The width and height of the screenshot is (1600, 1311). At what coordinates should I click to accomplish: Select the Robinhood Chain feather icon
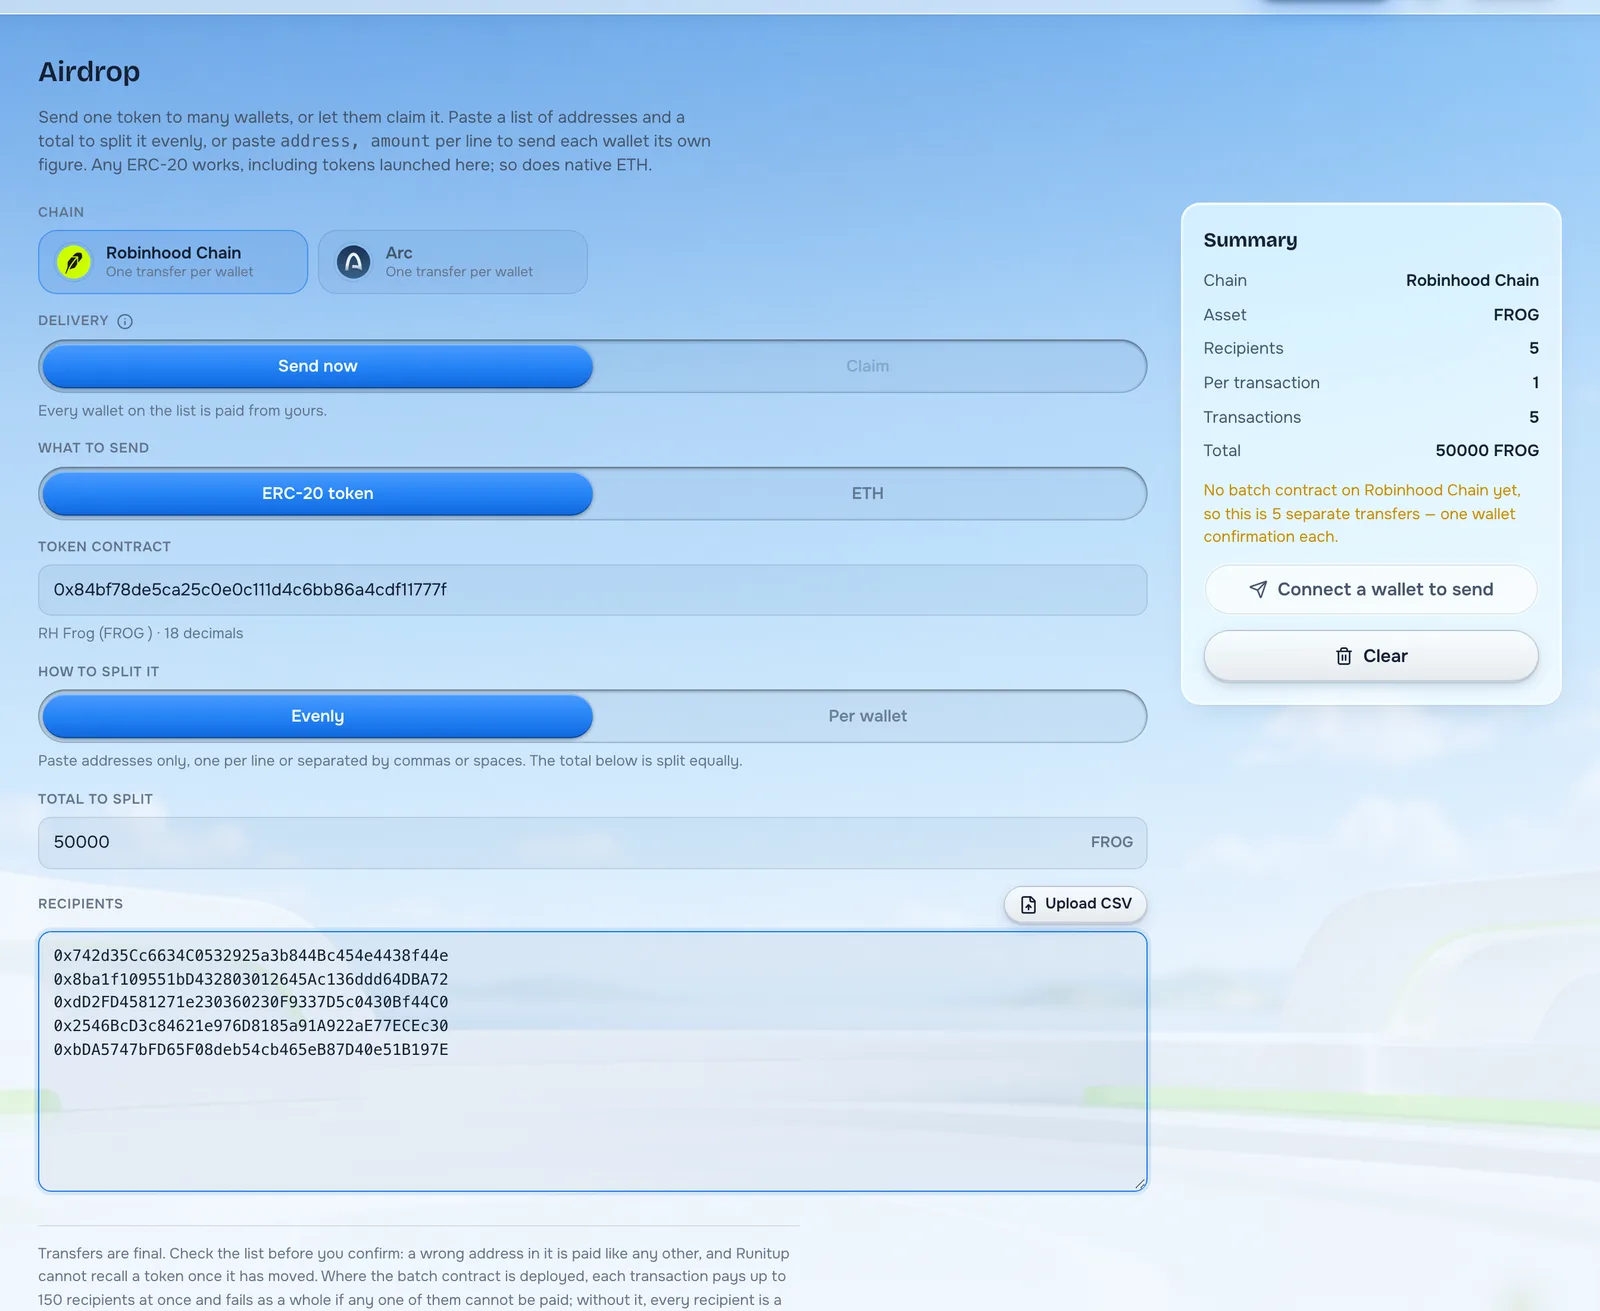point(74,262)
